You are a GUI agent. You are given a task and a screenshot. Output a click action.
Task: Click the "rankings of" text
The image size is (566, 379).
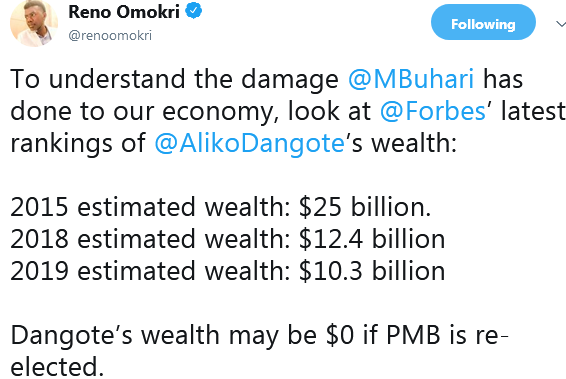click(x=78, y=144)
